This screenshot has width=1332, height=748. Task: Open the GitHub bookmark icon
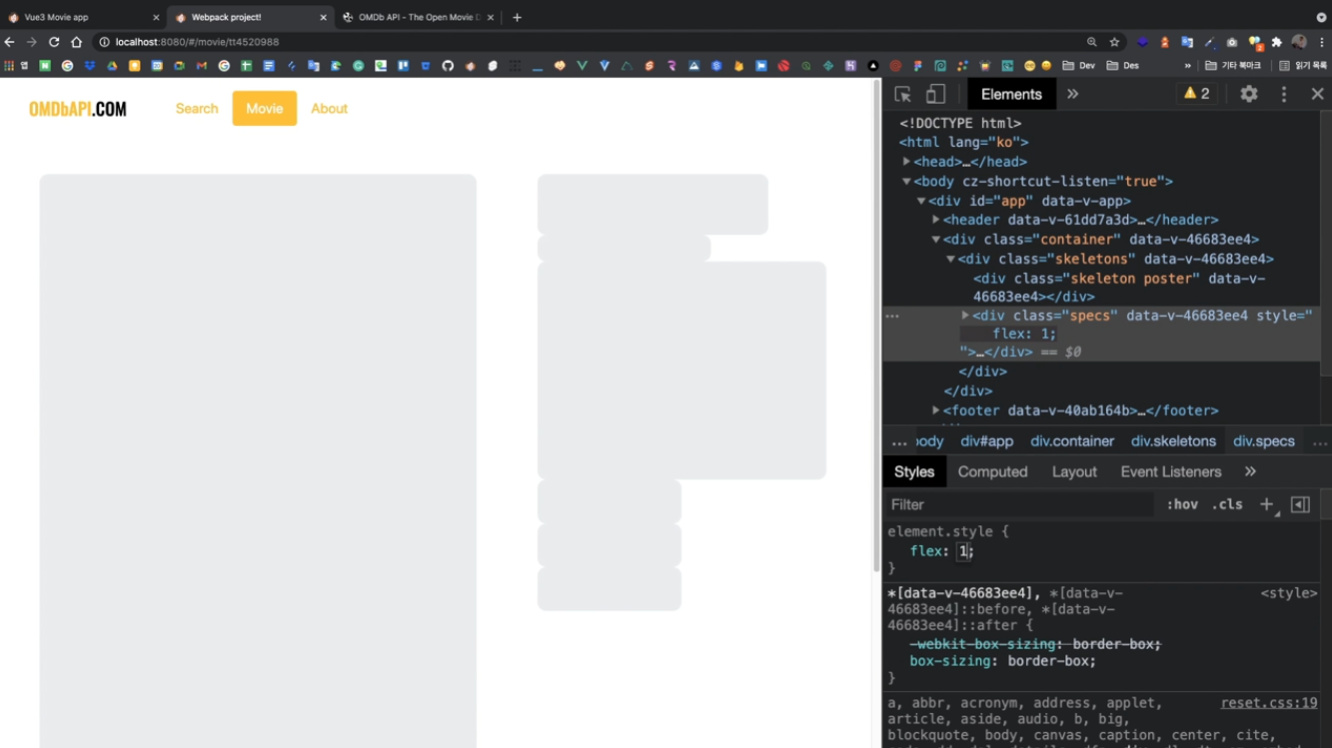tap(447, 66)
